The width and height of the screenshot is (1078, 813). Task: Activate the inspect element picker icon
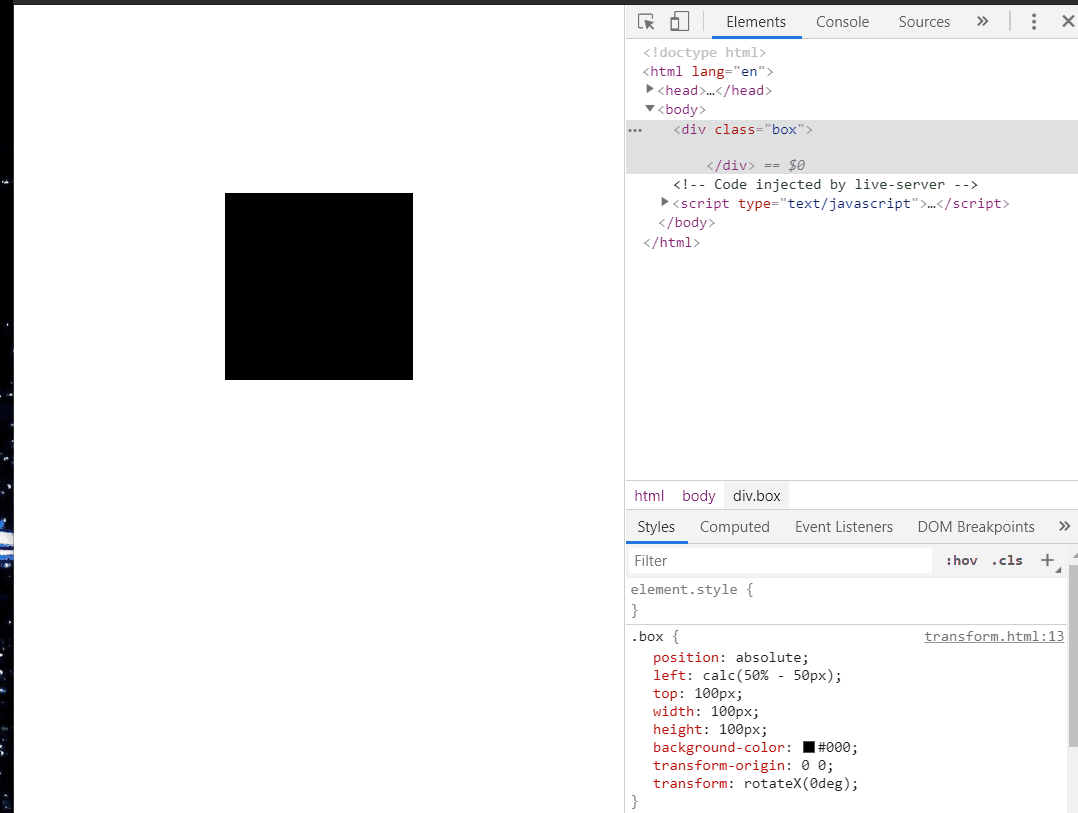[646, 22]
